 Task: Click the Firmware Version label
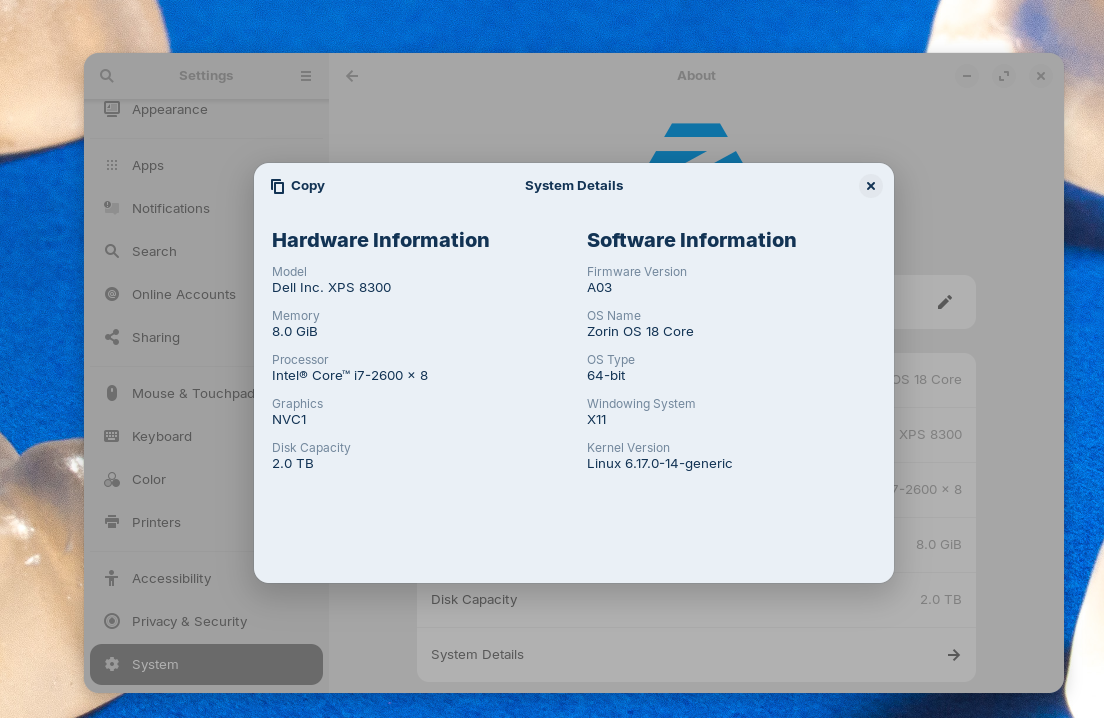(636, 272)
